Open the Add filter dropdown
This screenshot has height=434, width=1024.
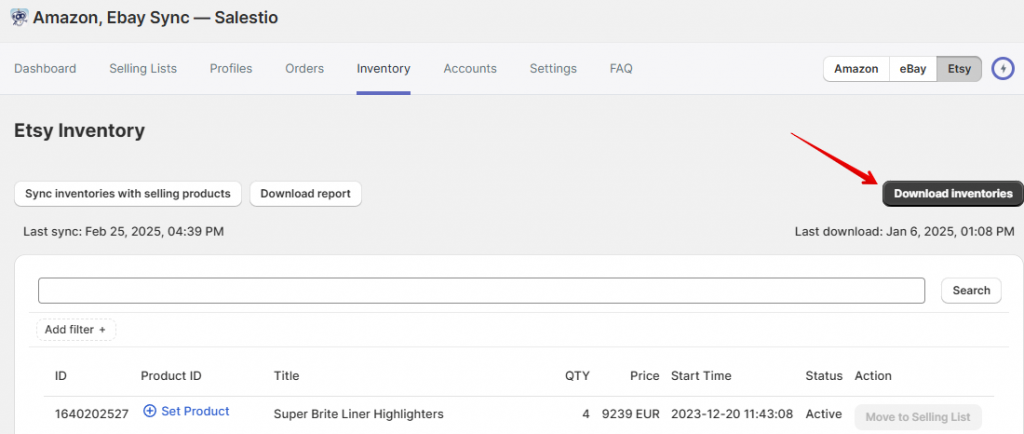point(76,330)
